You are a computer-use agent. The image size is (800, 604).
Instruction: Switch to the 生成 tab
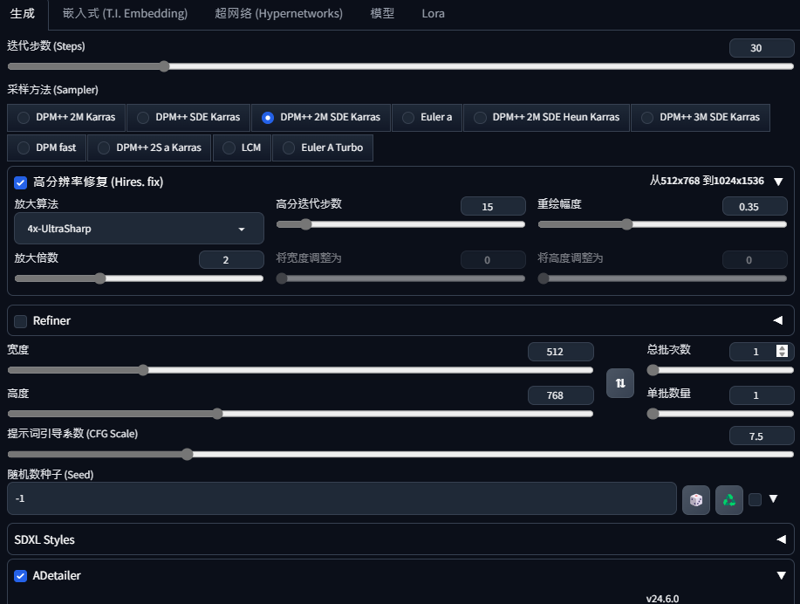[x=23, y=14]
